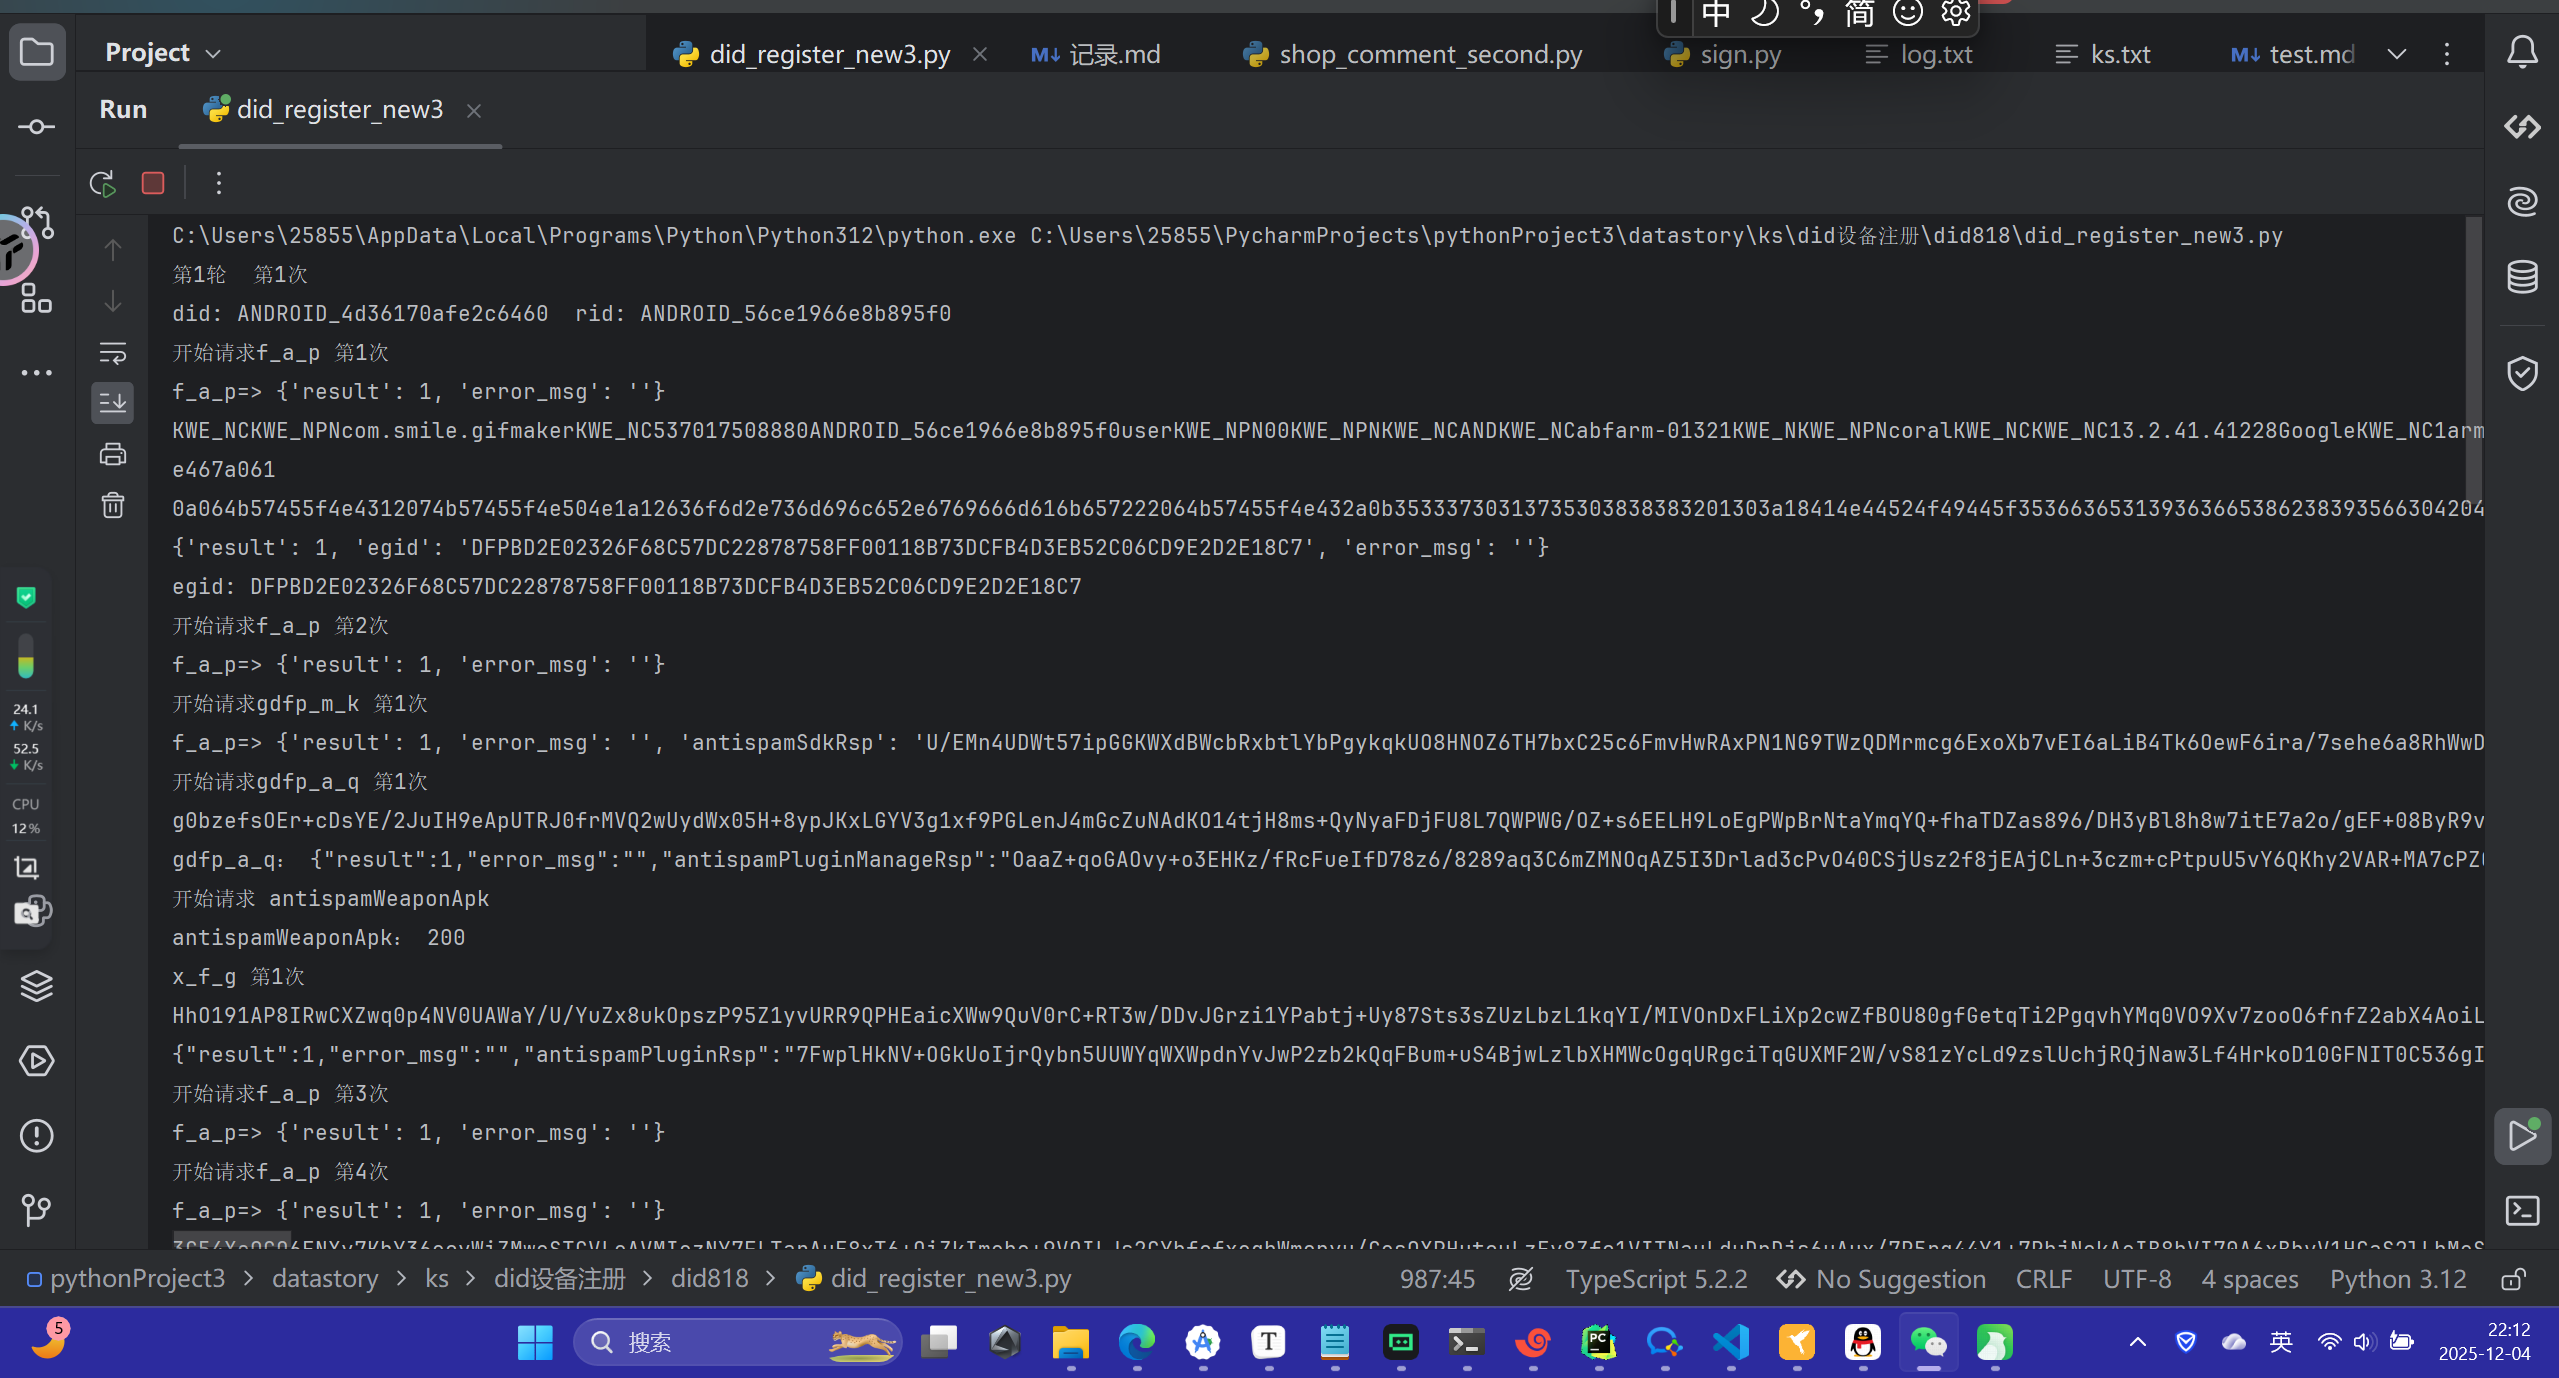Open the UTF-8 encoding selector
The height and width of the screenshot is (1378, 2559).
[x=2137, y=1279]
